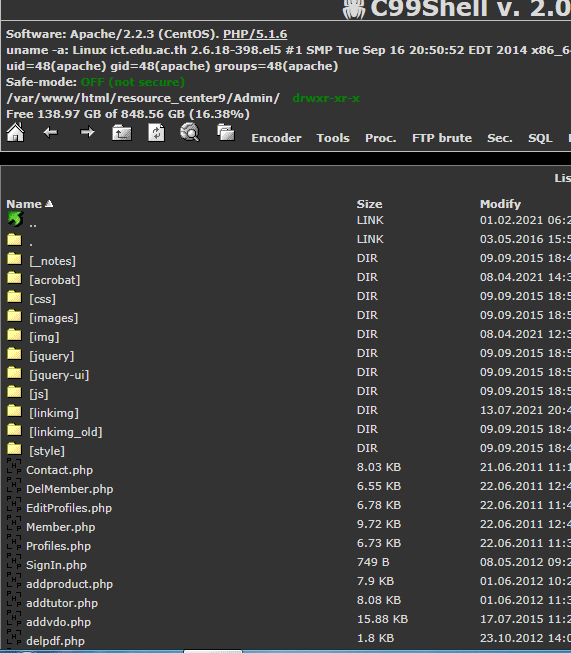
Task: Open the DelMember.php file
Action: [70, 489]
